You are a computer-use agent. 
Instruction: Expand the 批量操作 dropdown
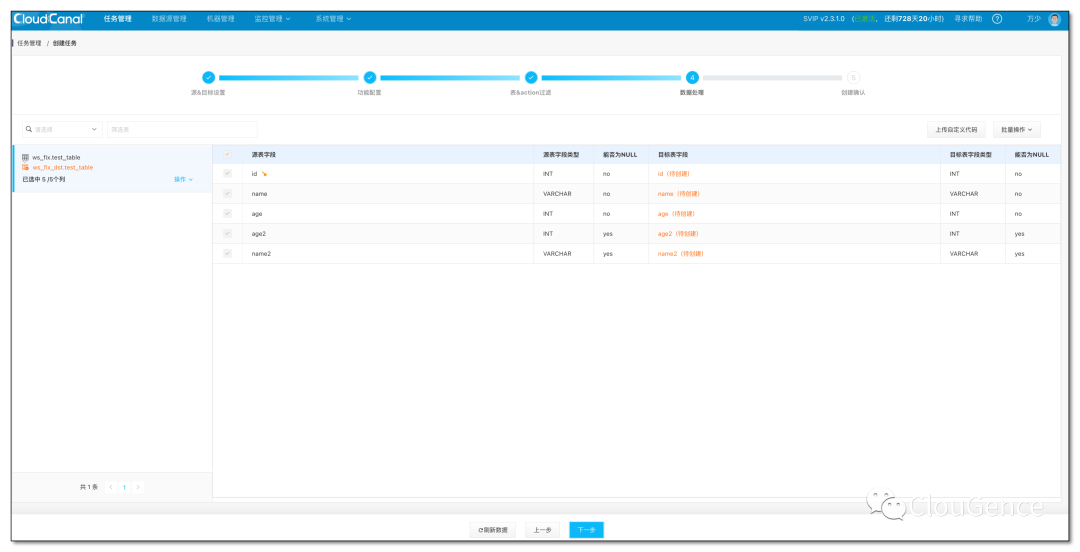pyautogui.click(x=1017, y=130)
